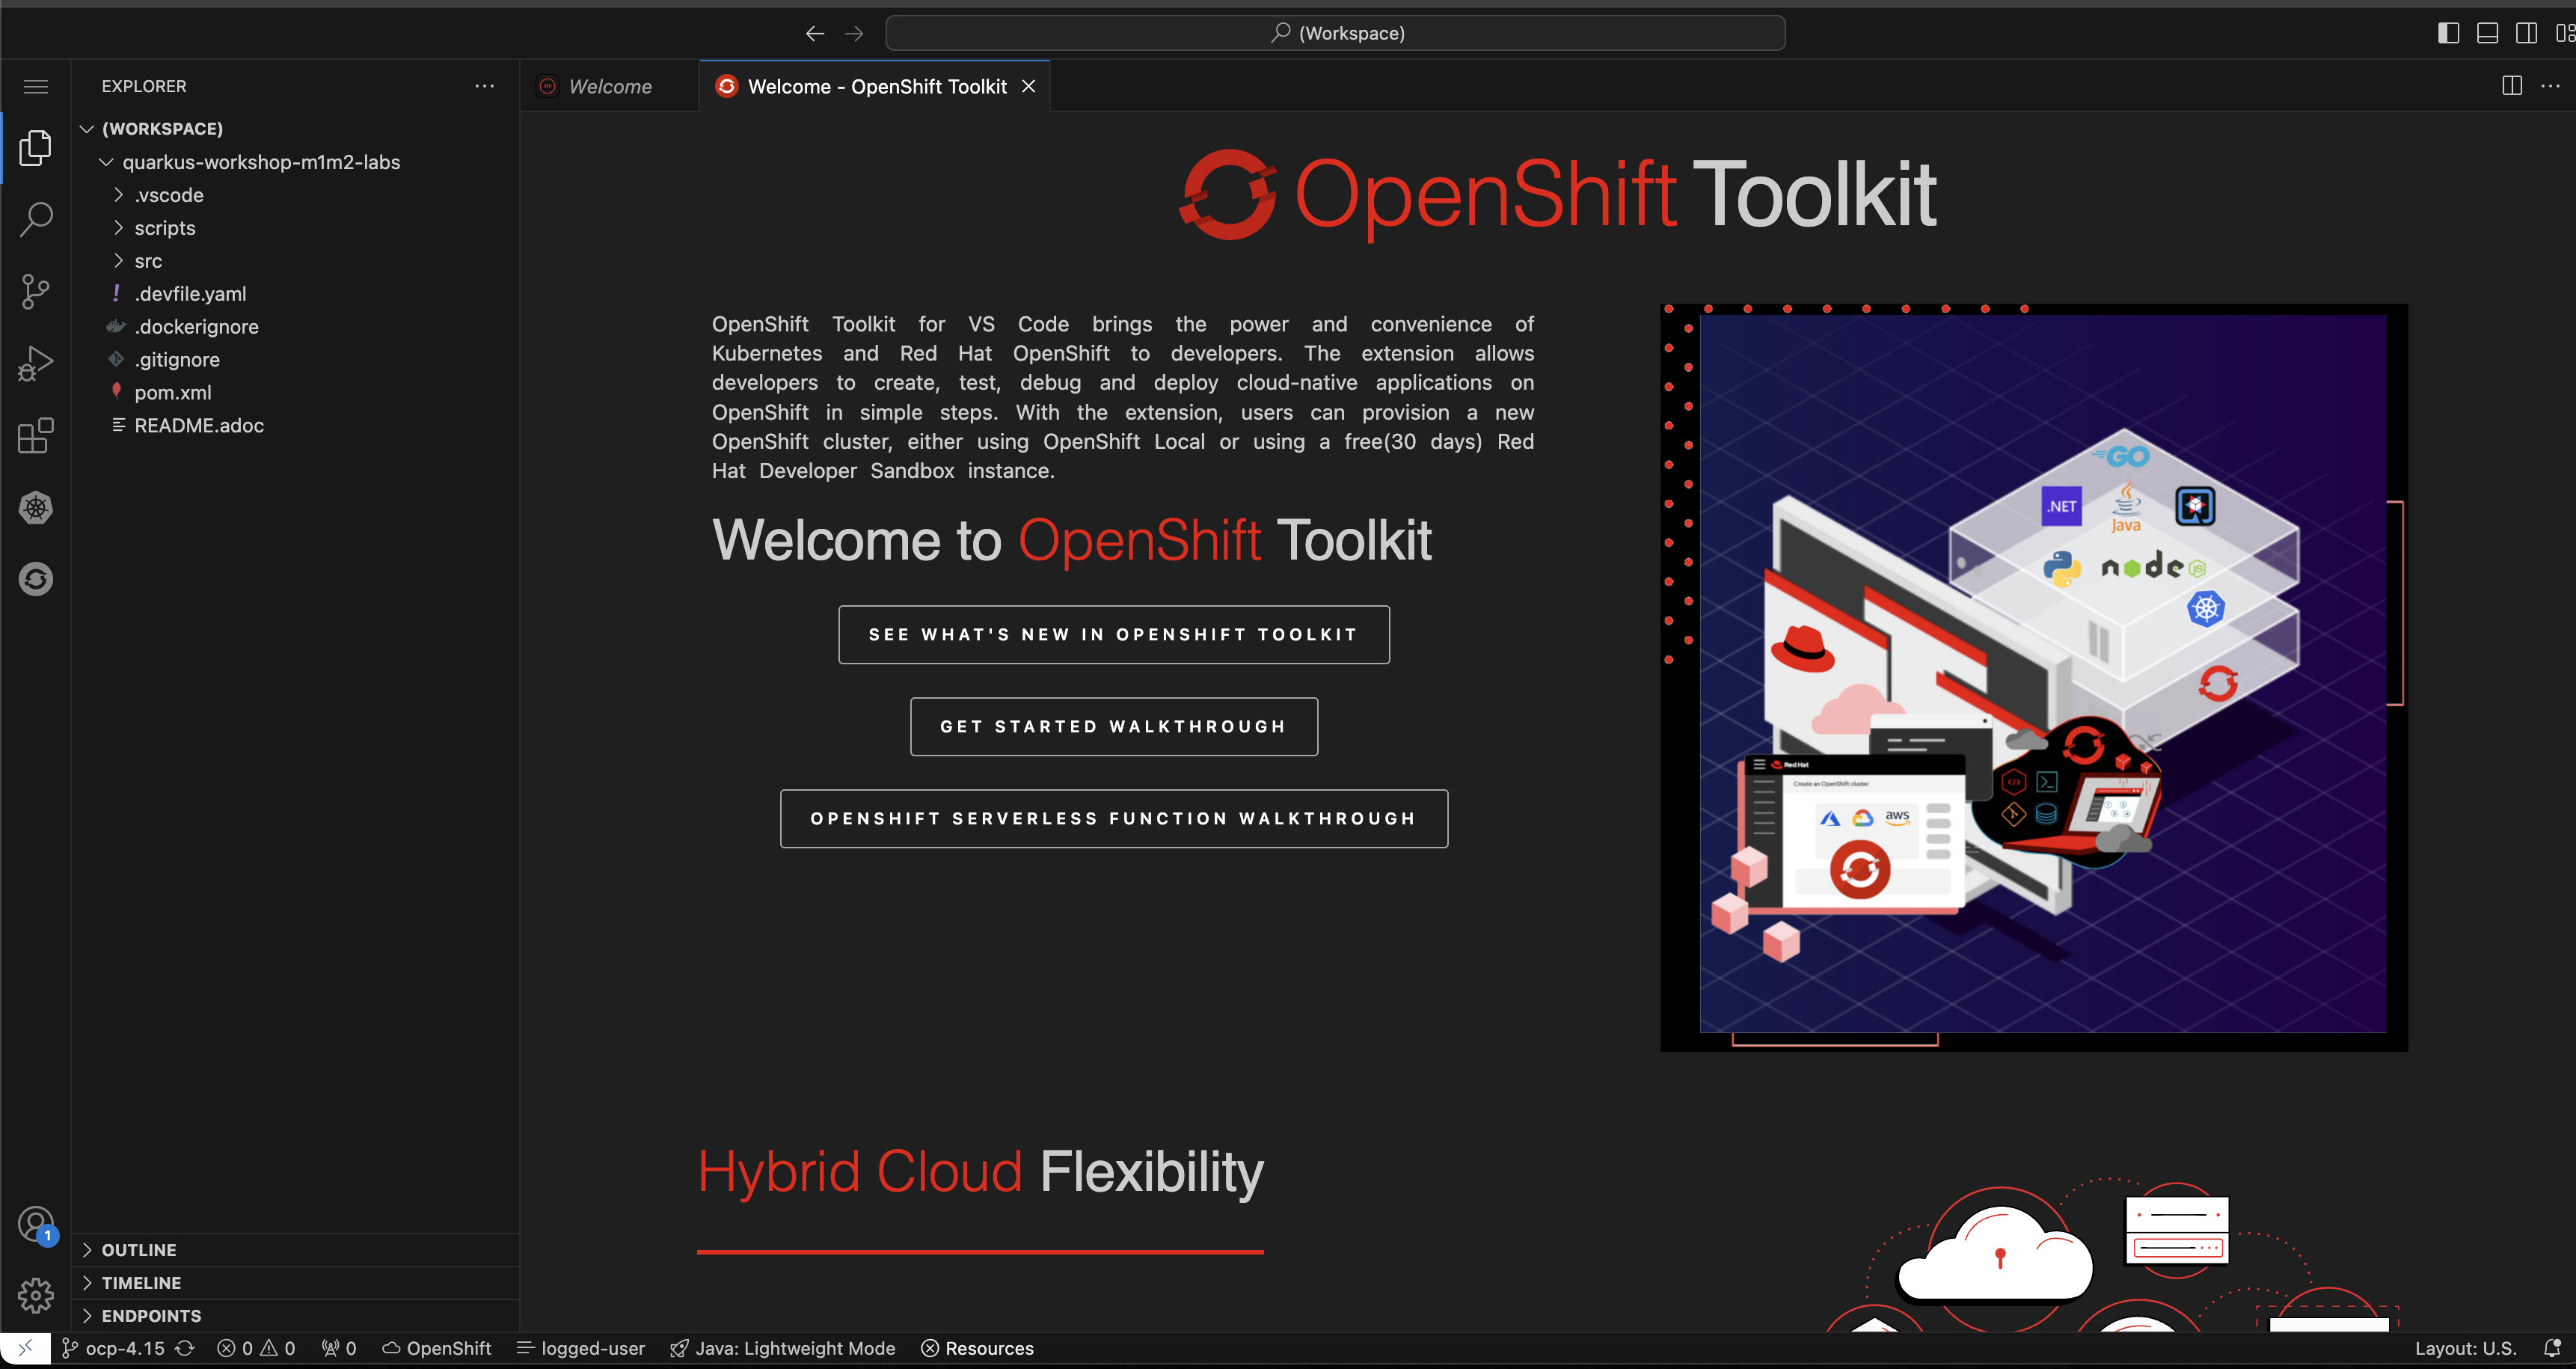
Task: Click Get Started Walkthrough button
Action: click(1113, 726)
